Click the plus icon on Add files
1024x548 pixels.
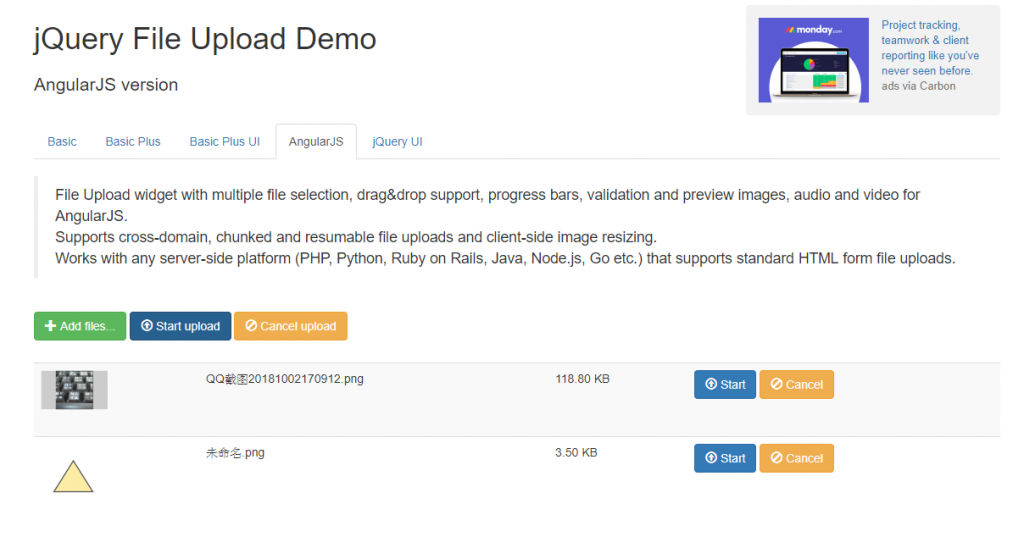coord(50,326)
